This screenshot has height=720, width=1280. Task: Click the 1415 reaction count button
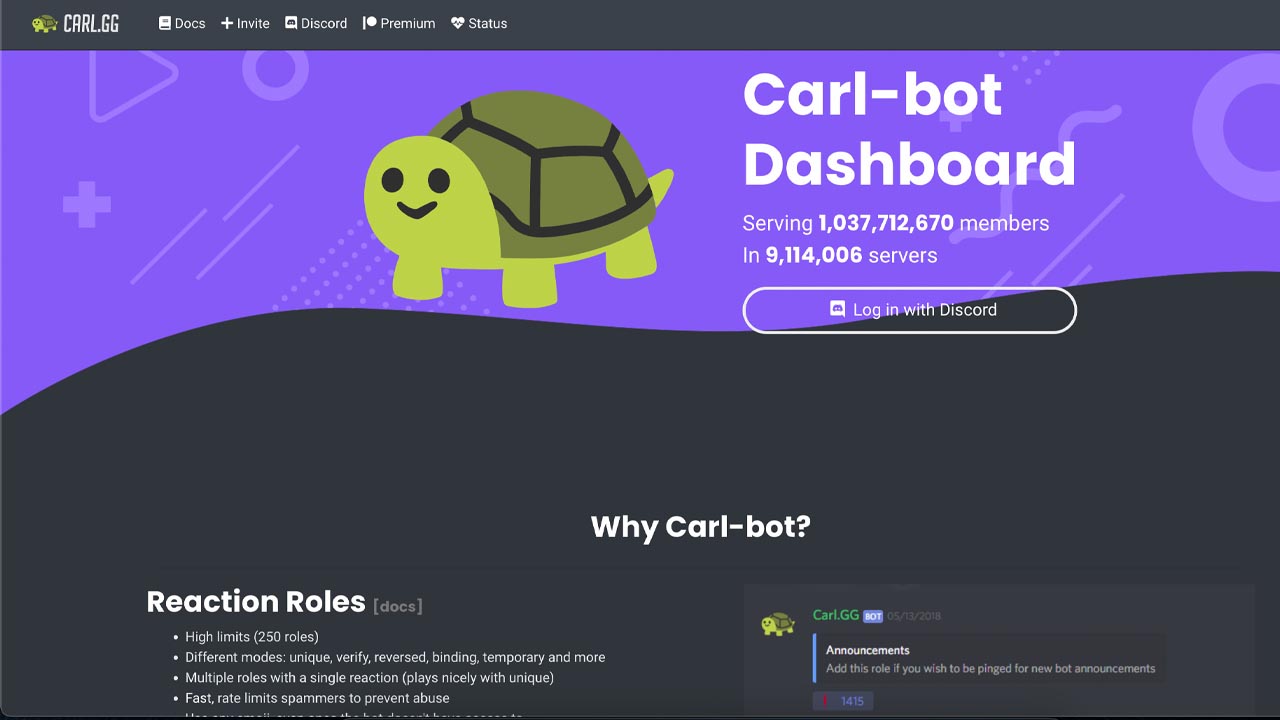click(x=843, y=701)
